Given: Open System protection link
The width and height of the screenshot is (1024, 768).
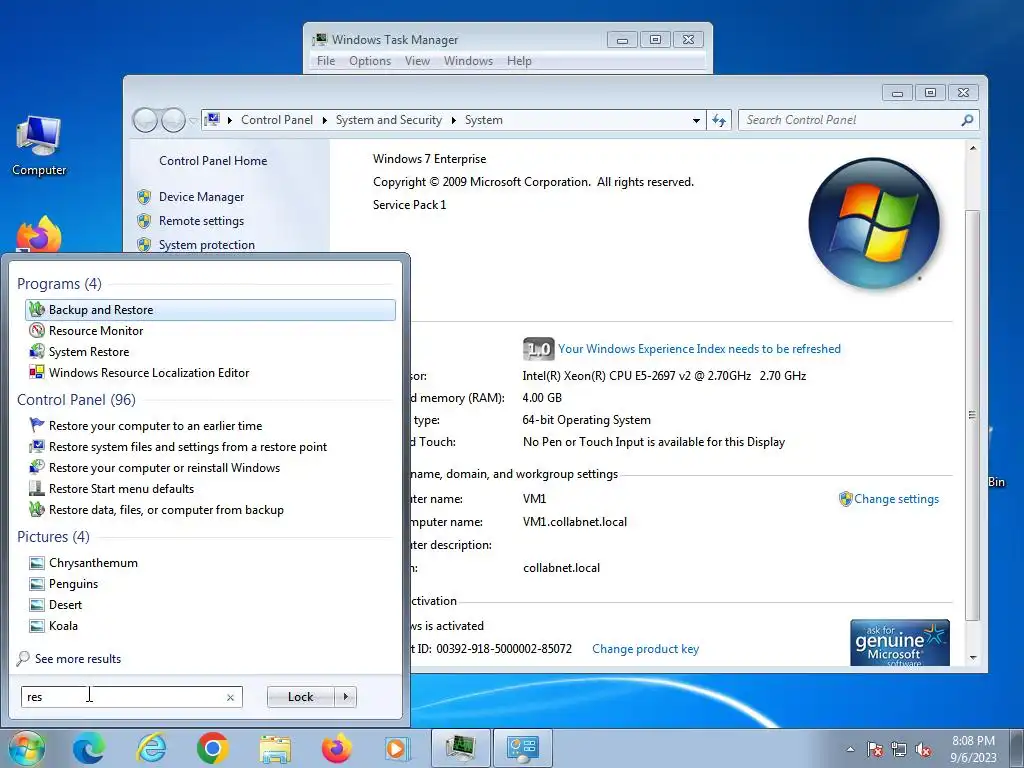Looking at the screenshot, I should coord(206,244).
